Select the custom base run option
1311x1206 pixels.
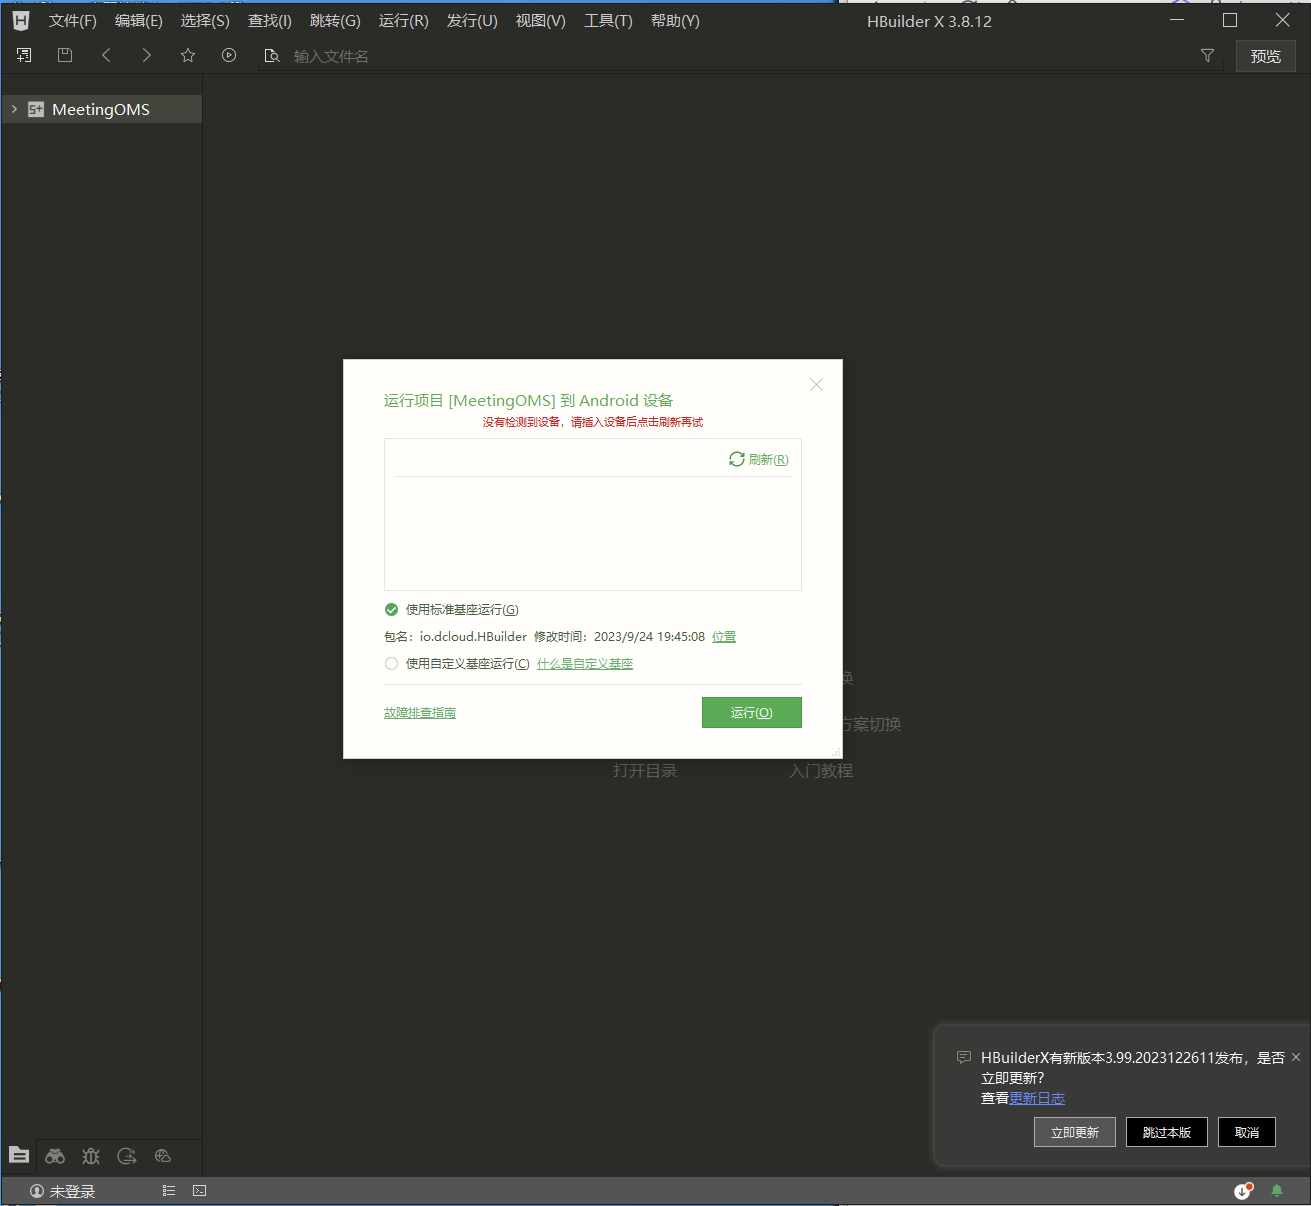click(392, 664)
